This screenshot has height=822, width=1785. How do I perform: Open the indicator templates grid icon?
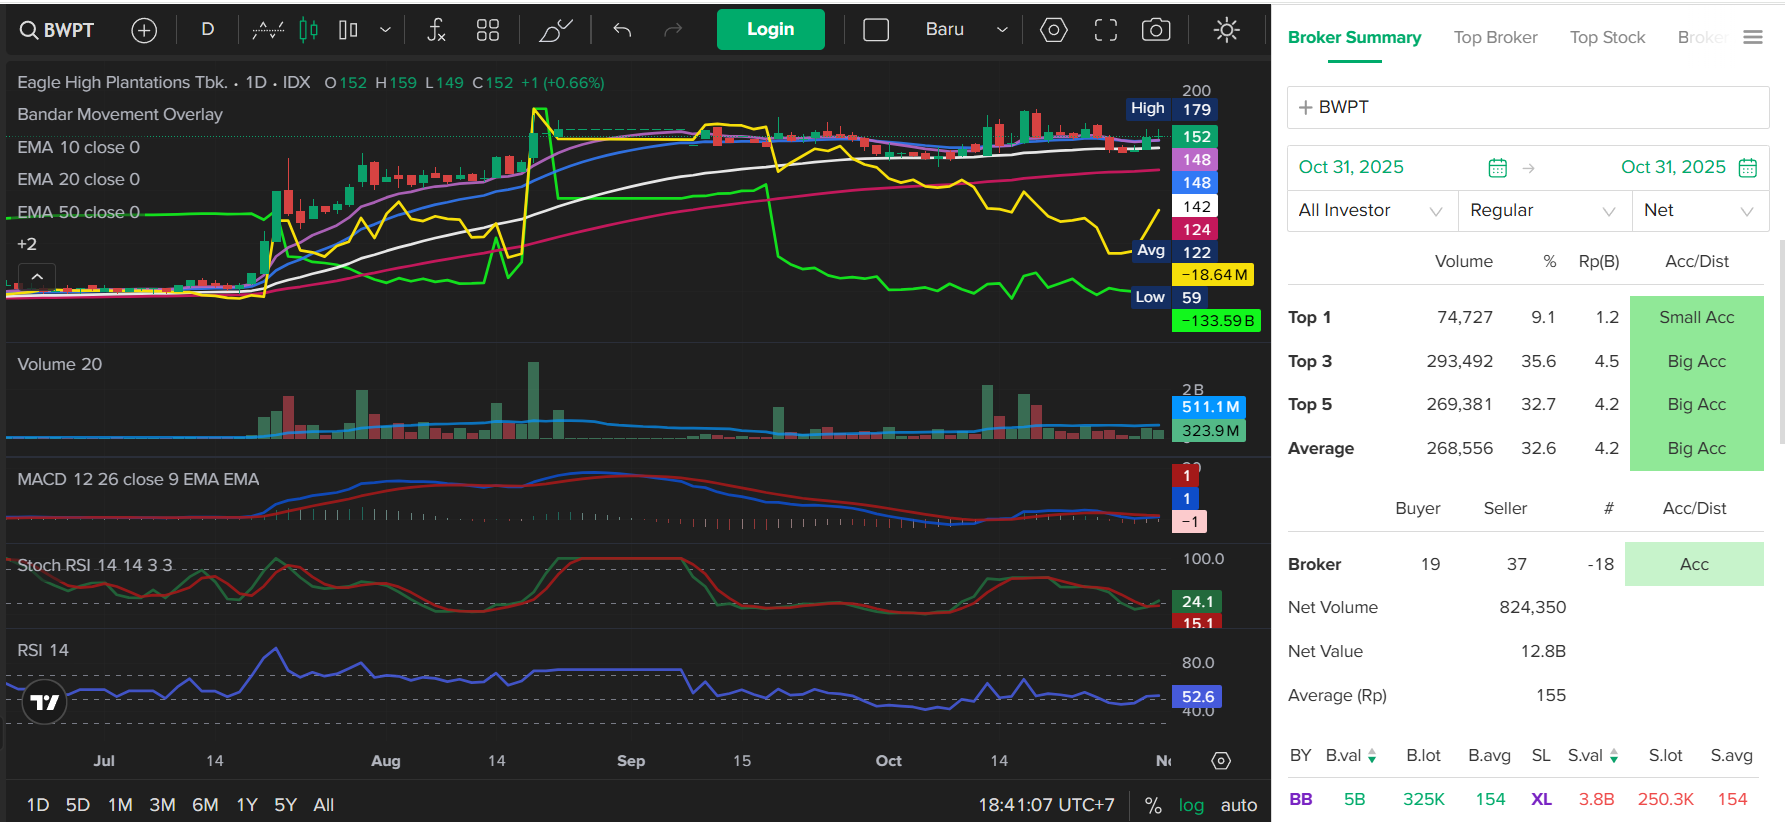click(488, 30)
